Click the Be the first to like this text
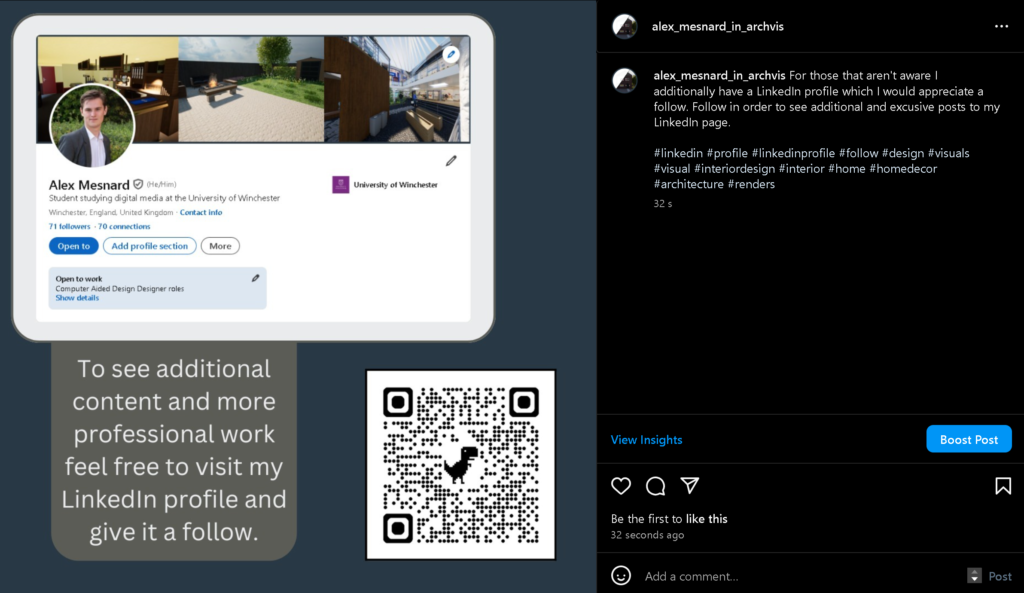This screenshot has width=1024, height=593. tap(669, 519)
